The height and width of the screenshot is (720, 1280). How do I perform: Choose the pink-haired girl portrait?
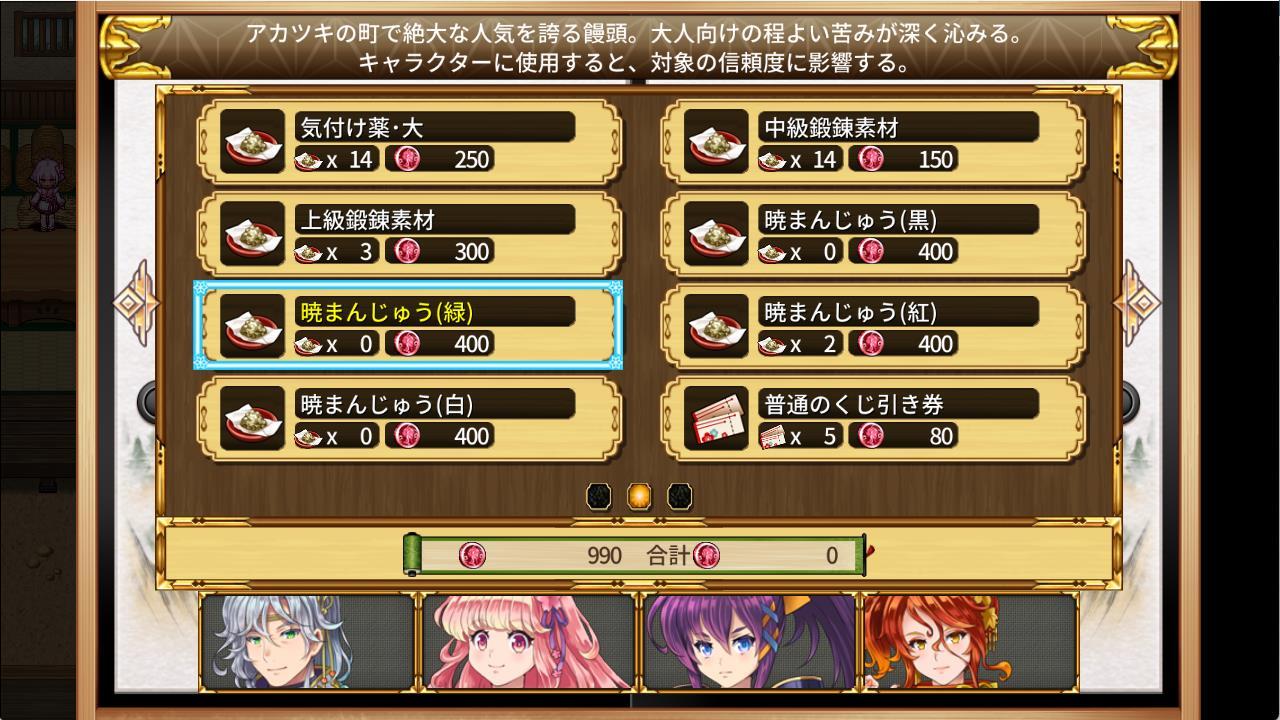pos(528,641)
